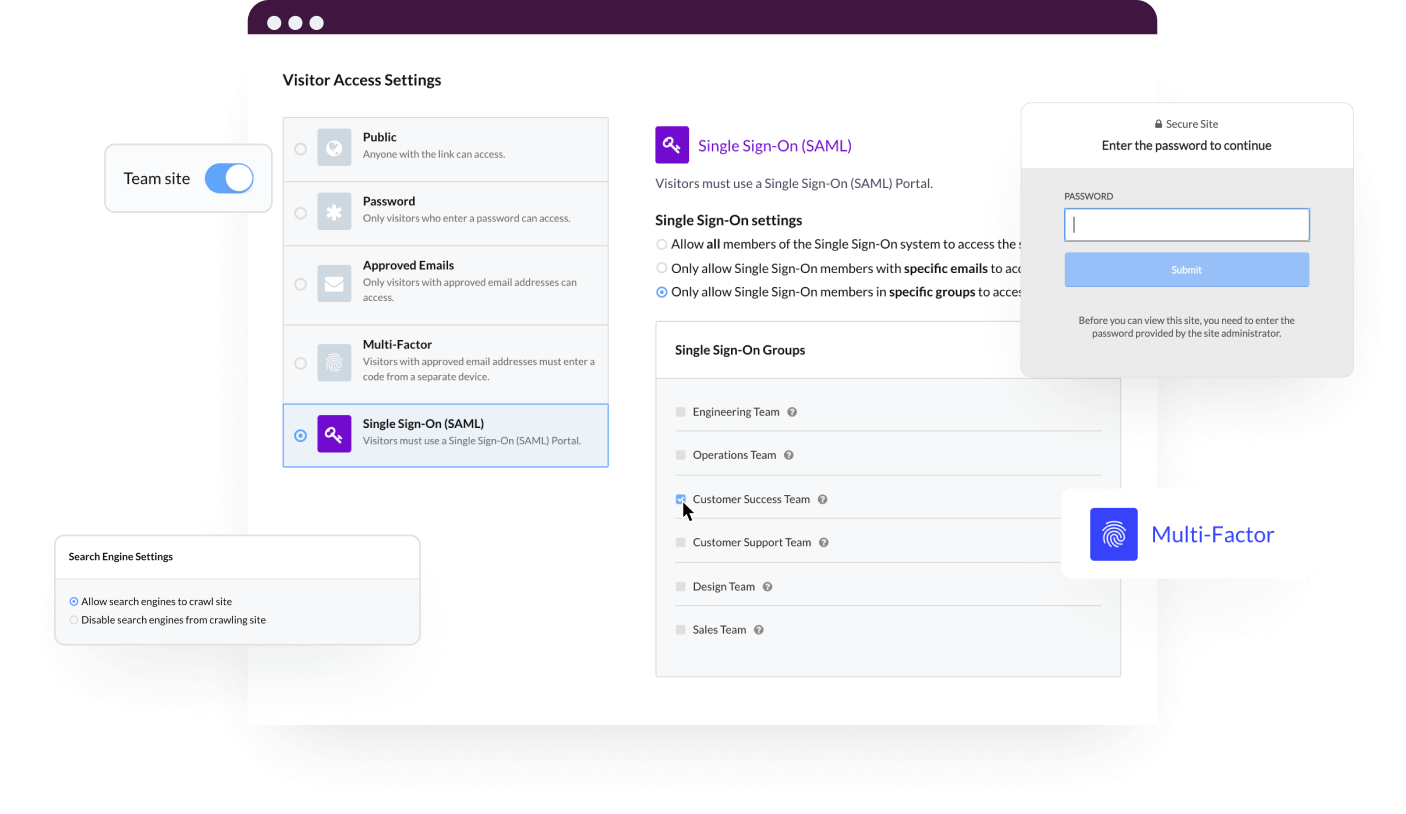This screenshot has width=1406, height=814.
Task: Select the Multi-Factor access radio button
Action: point(301,364)
